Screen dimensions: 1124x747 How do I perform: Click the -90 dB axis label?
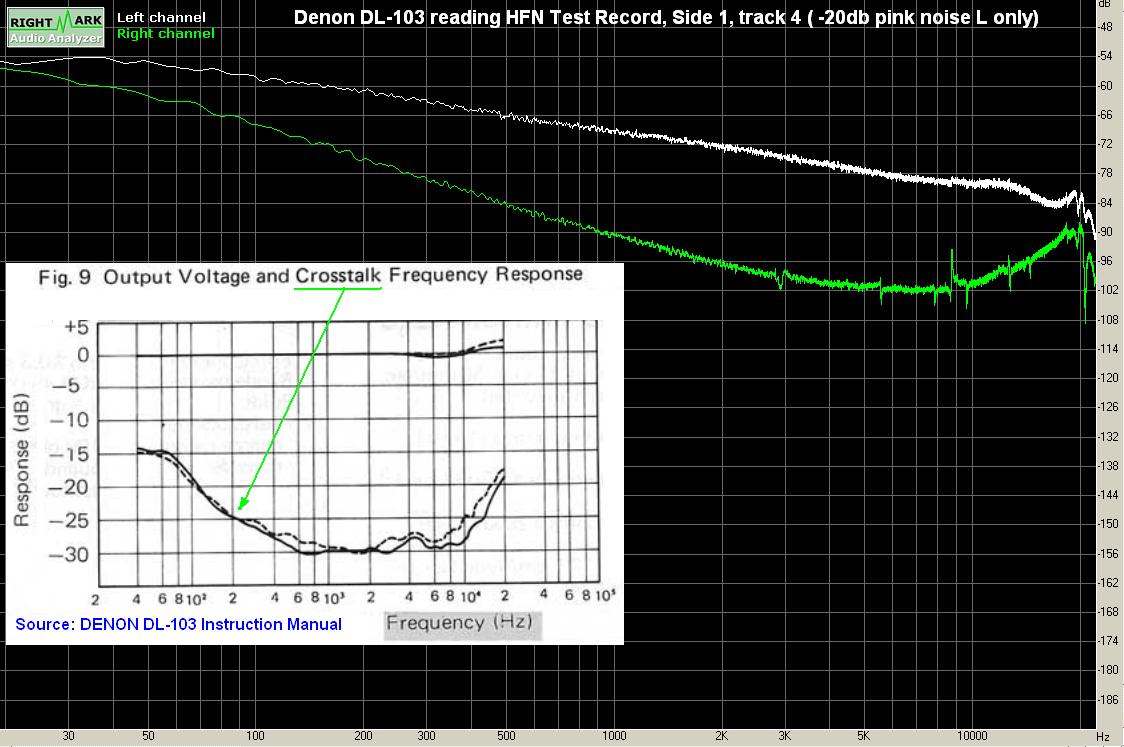pyautogui.click(x=1105, y=232)
